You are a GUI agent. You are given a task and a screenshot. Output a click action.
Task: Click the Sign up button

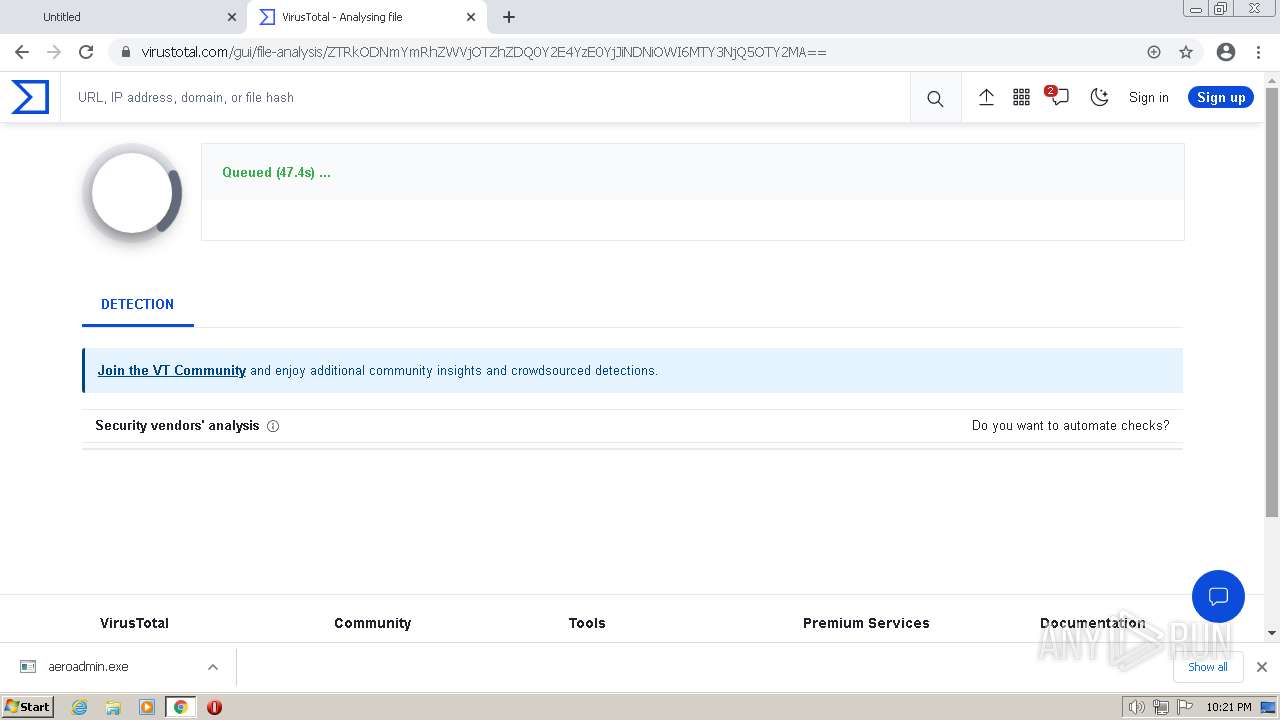pos(1220,97)
